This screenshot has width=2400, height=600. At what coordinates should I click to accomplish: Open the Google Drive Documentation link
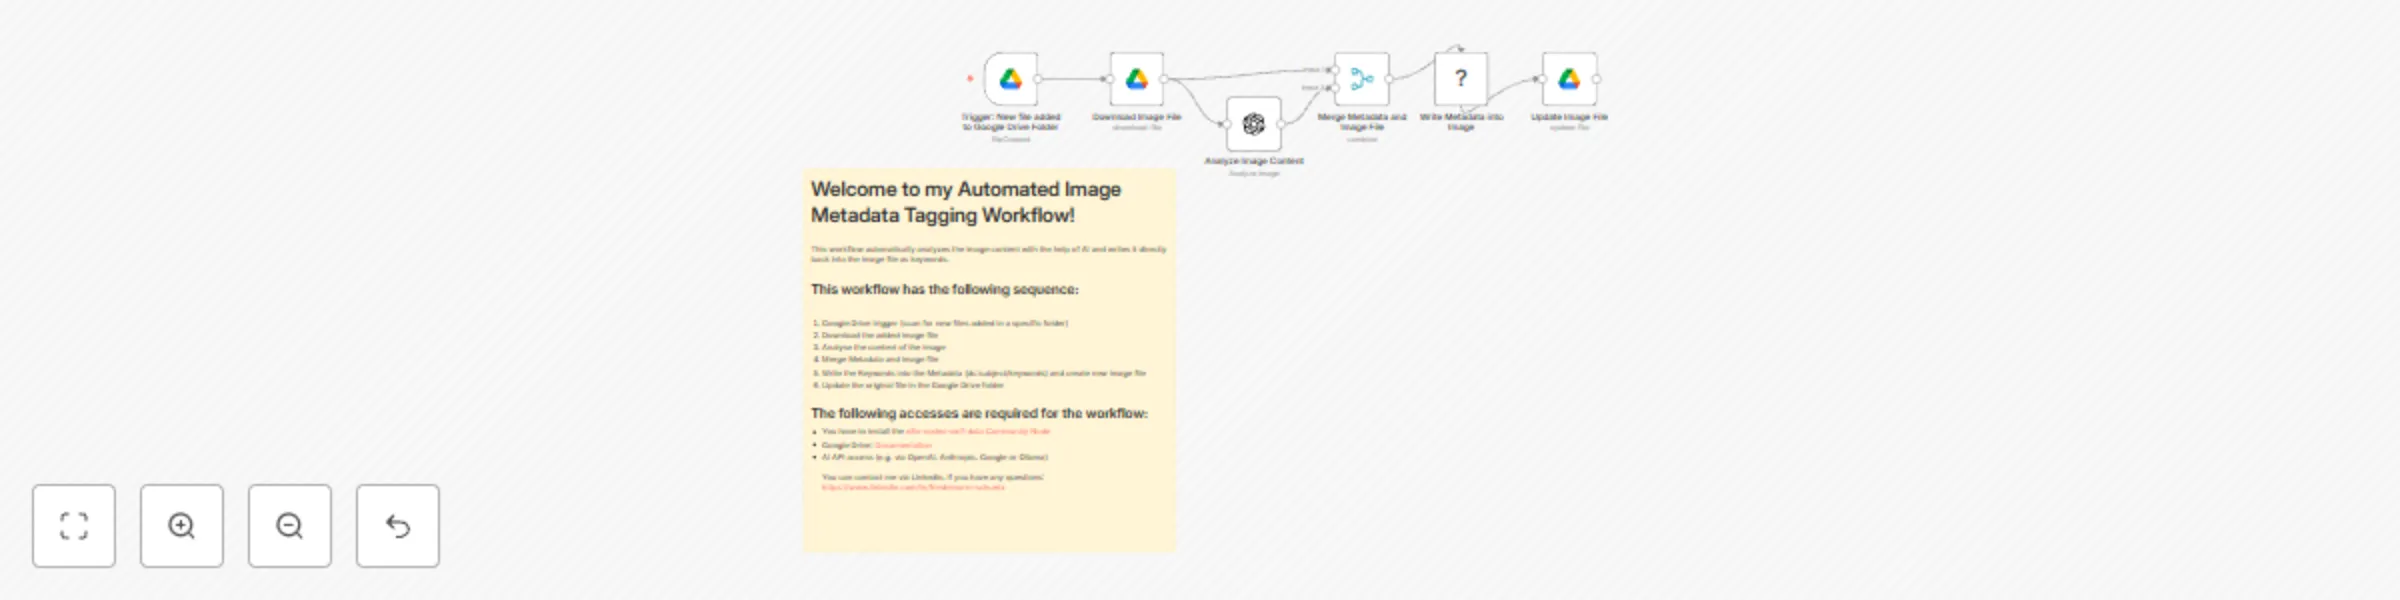coord(903,445)
